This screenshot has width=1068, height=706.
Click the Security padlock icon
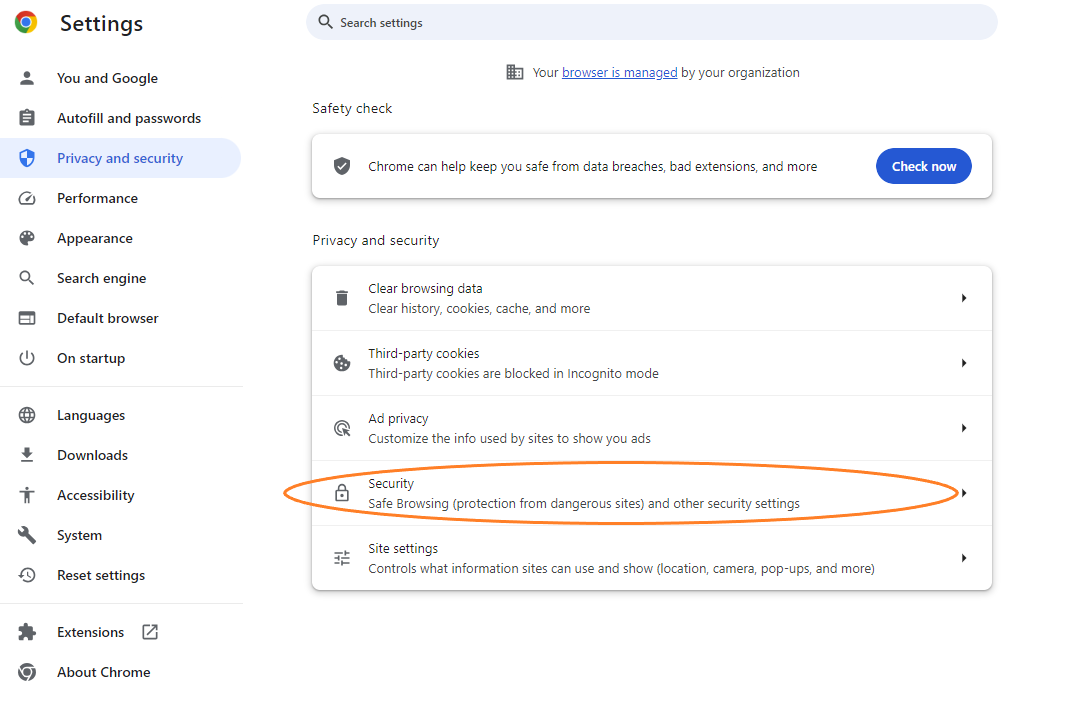coord(342,493)
